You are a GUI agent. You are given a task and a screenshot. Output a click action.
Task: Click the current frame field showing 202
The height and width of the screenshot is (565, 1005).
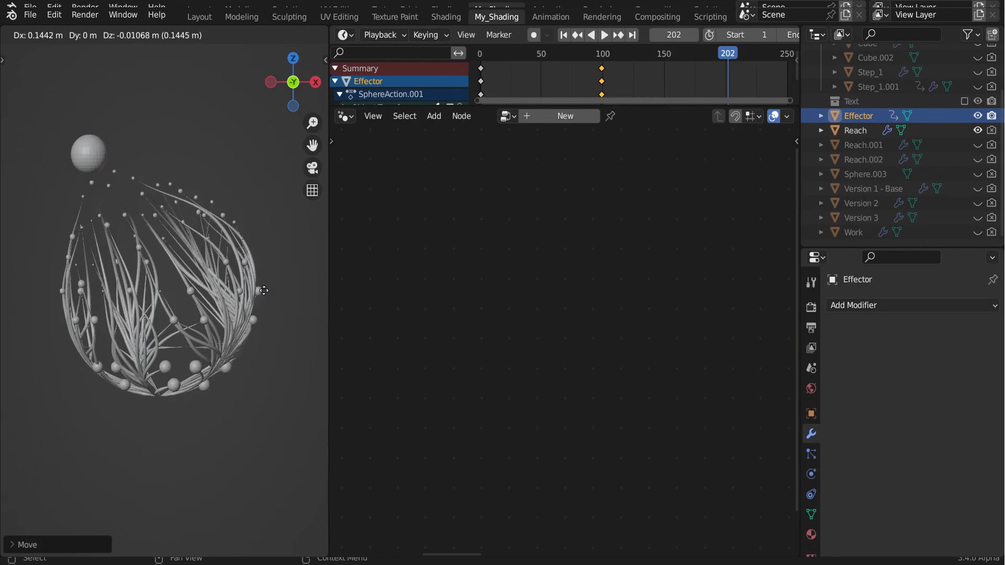click(674, 35)
